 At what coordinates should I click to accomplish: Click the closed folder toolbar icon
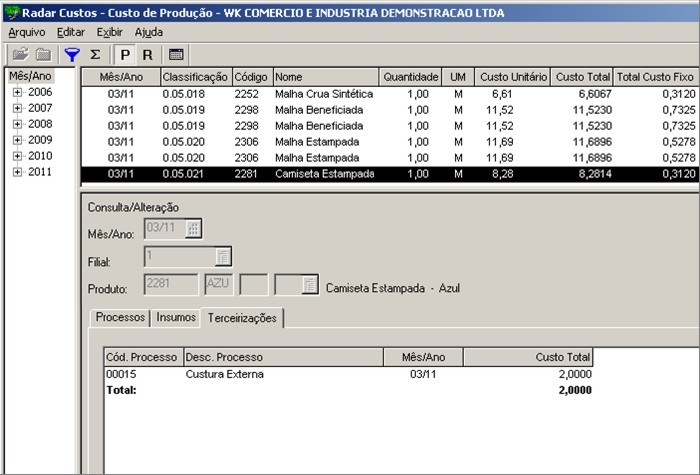click(x=43, y=55)
